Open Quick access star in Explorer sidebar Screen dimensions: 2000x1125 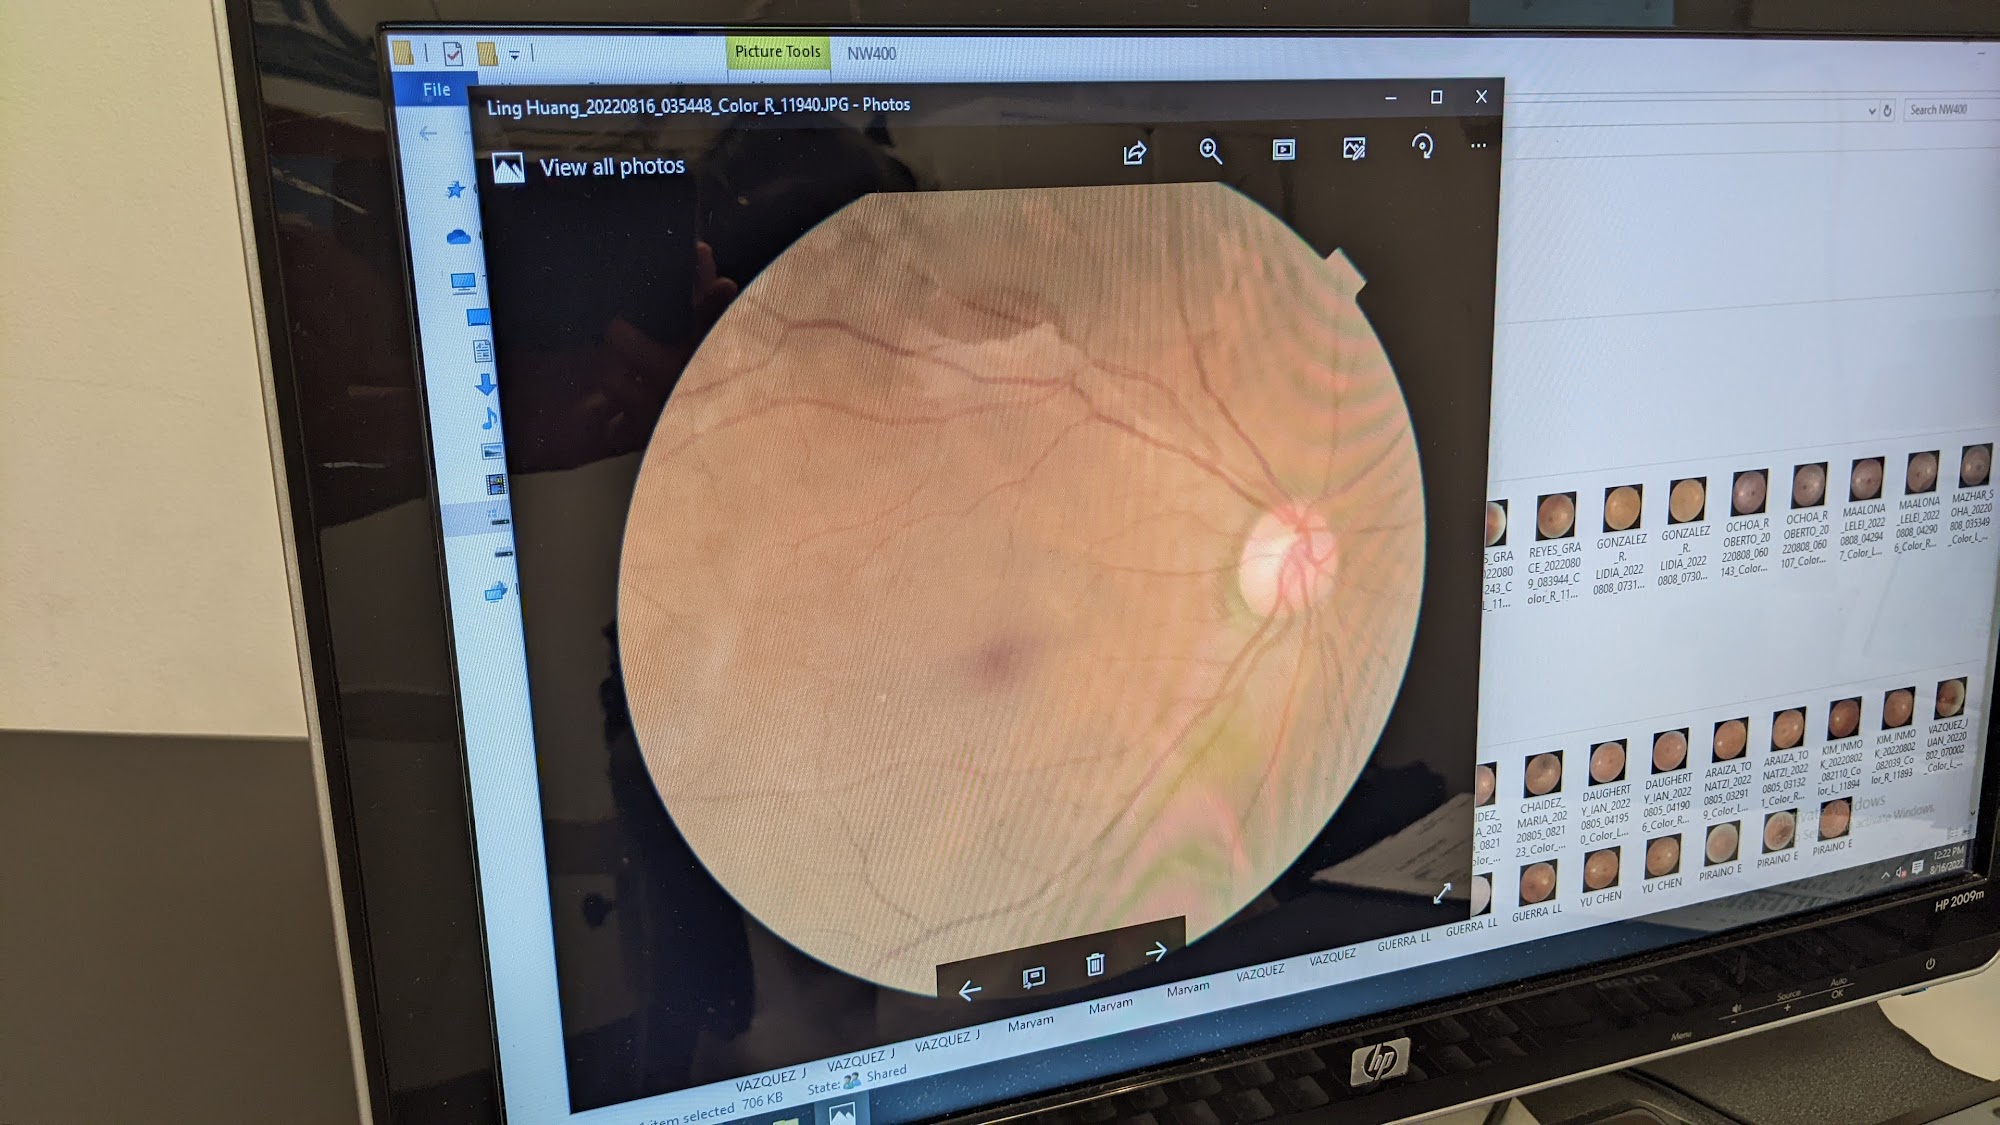pyautogui.click(x=455, y=189)
